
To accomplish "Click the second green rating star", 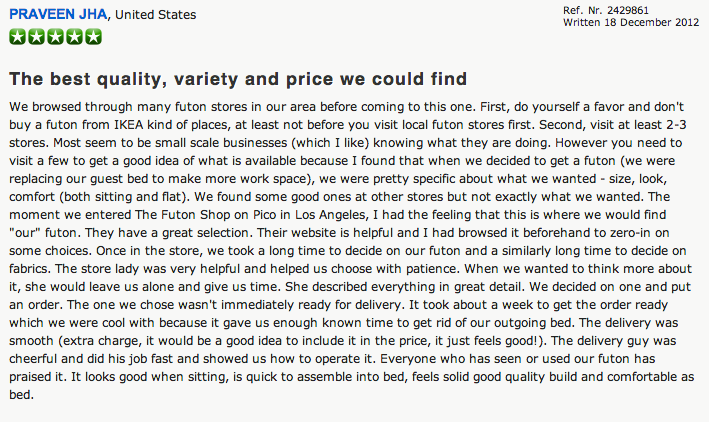I will pyautogui.click(x=37, y=37).
